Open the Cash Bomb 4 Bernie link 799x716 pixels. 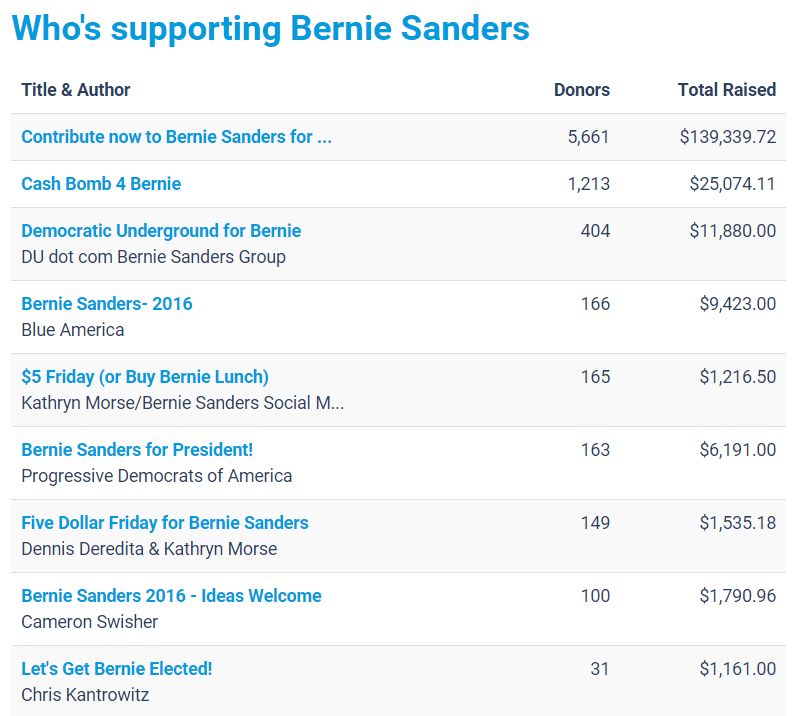pos(101,184)
